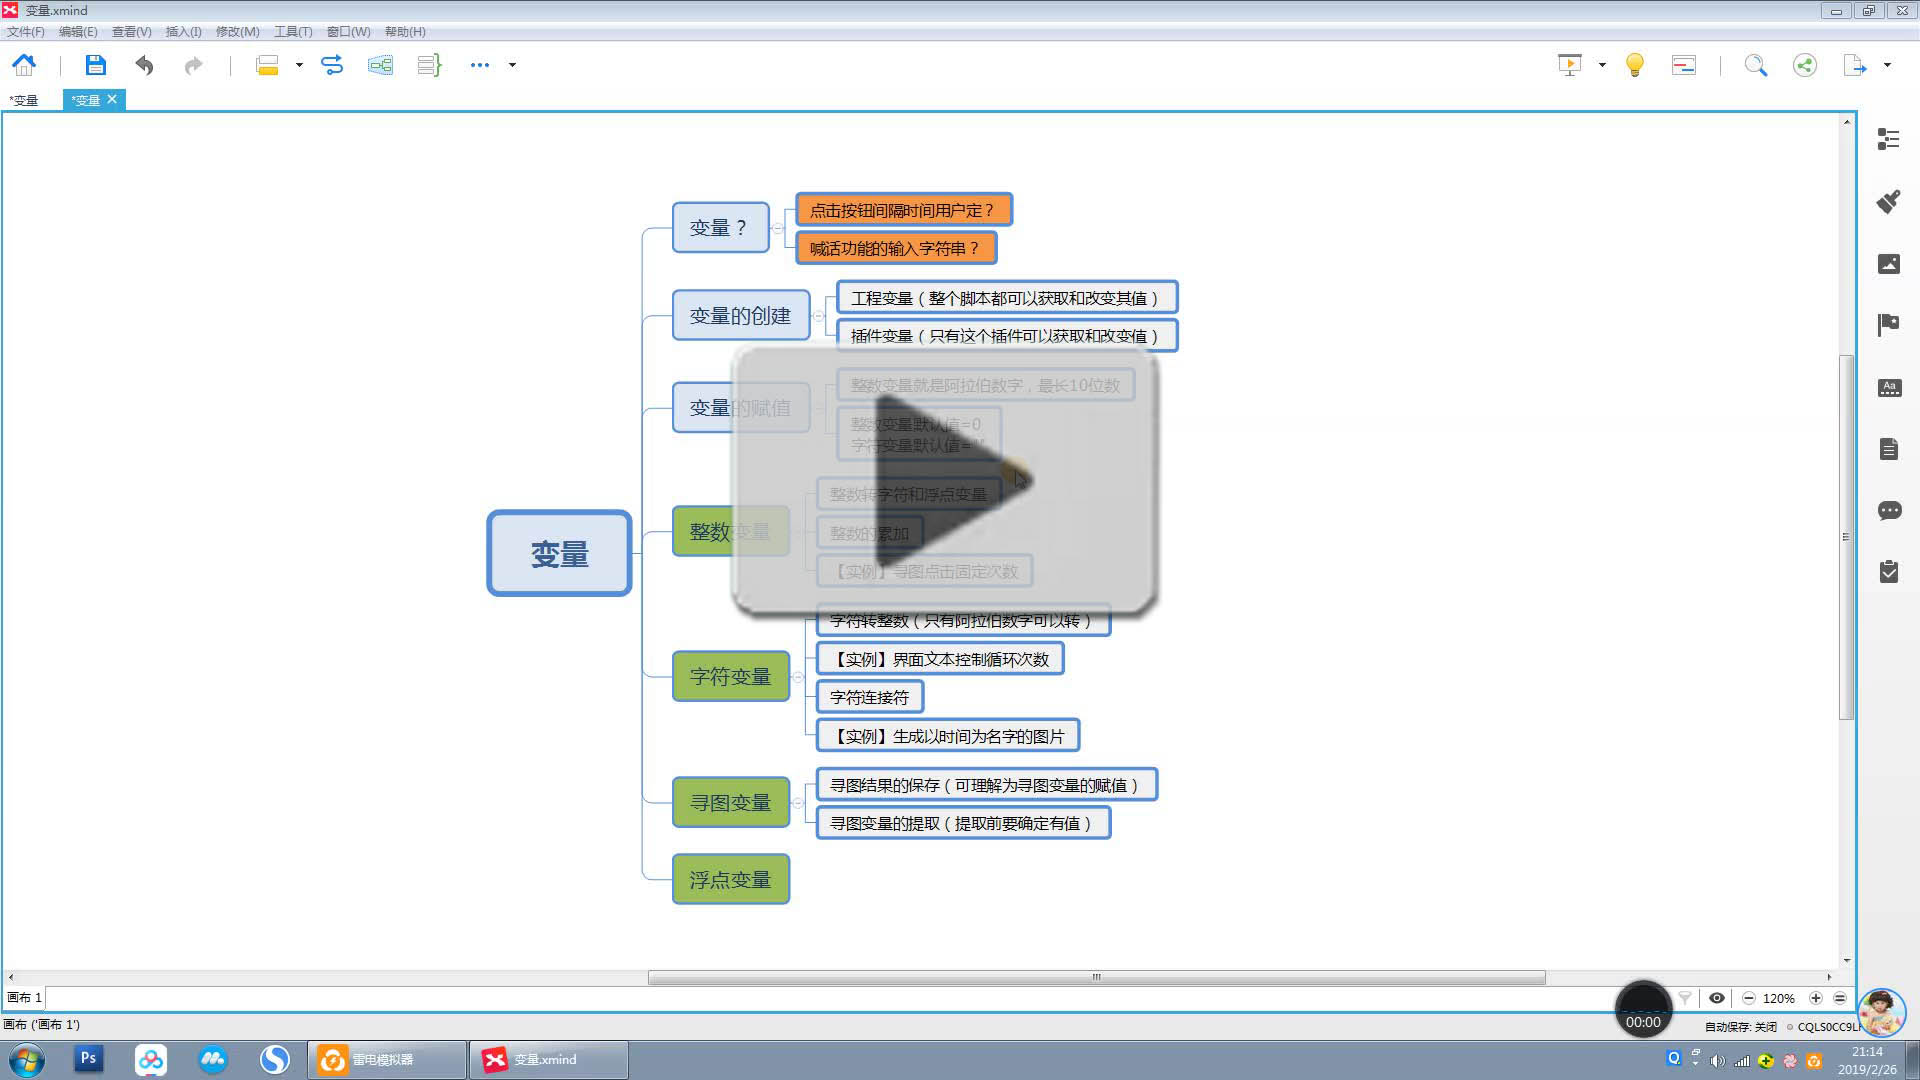Add a summary bracket to topics
This screenshot has height=1080, width=1920.
click(429, 65)
